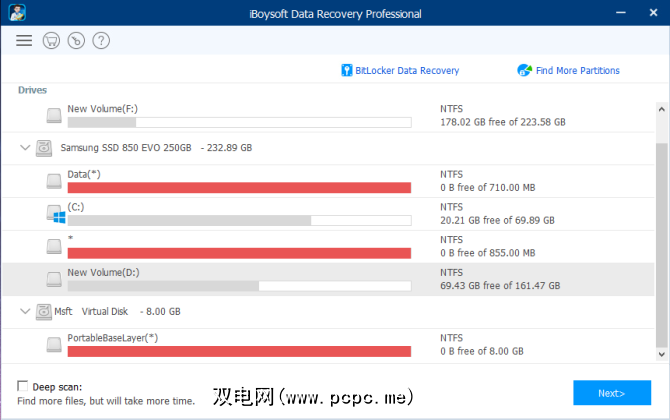Collapse the Samsung SSD 850 EVO group
Viewport: 670px width, 420px height.
tap(25, 147)
